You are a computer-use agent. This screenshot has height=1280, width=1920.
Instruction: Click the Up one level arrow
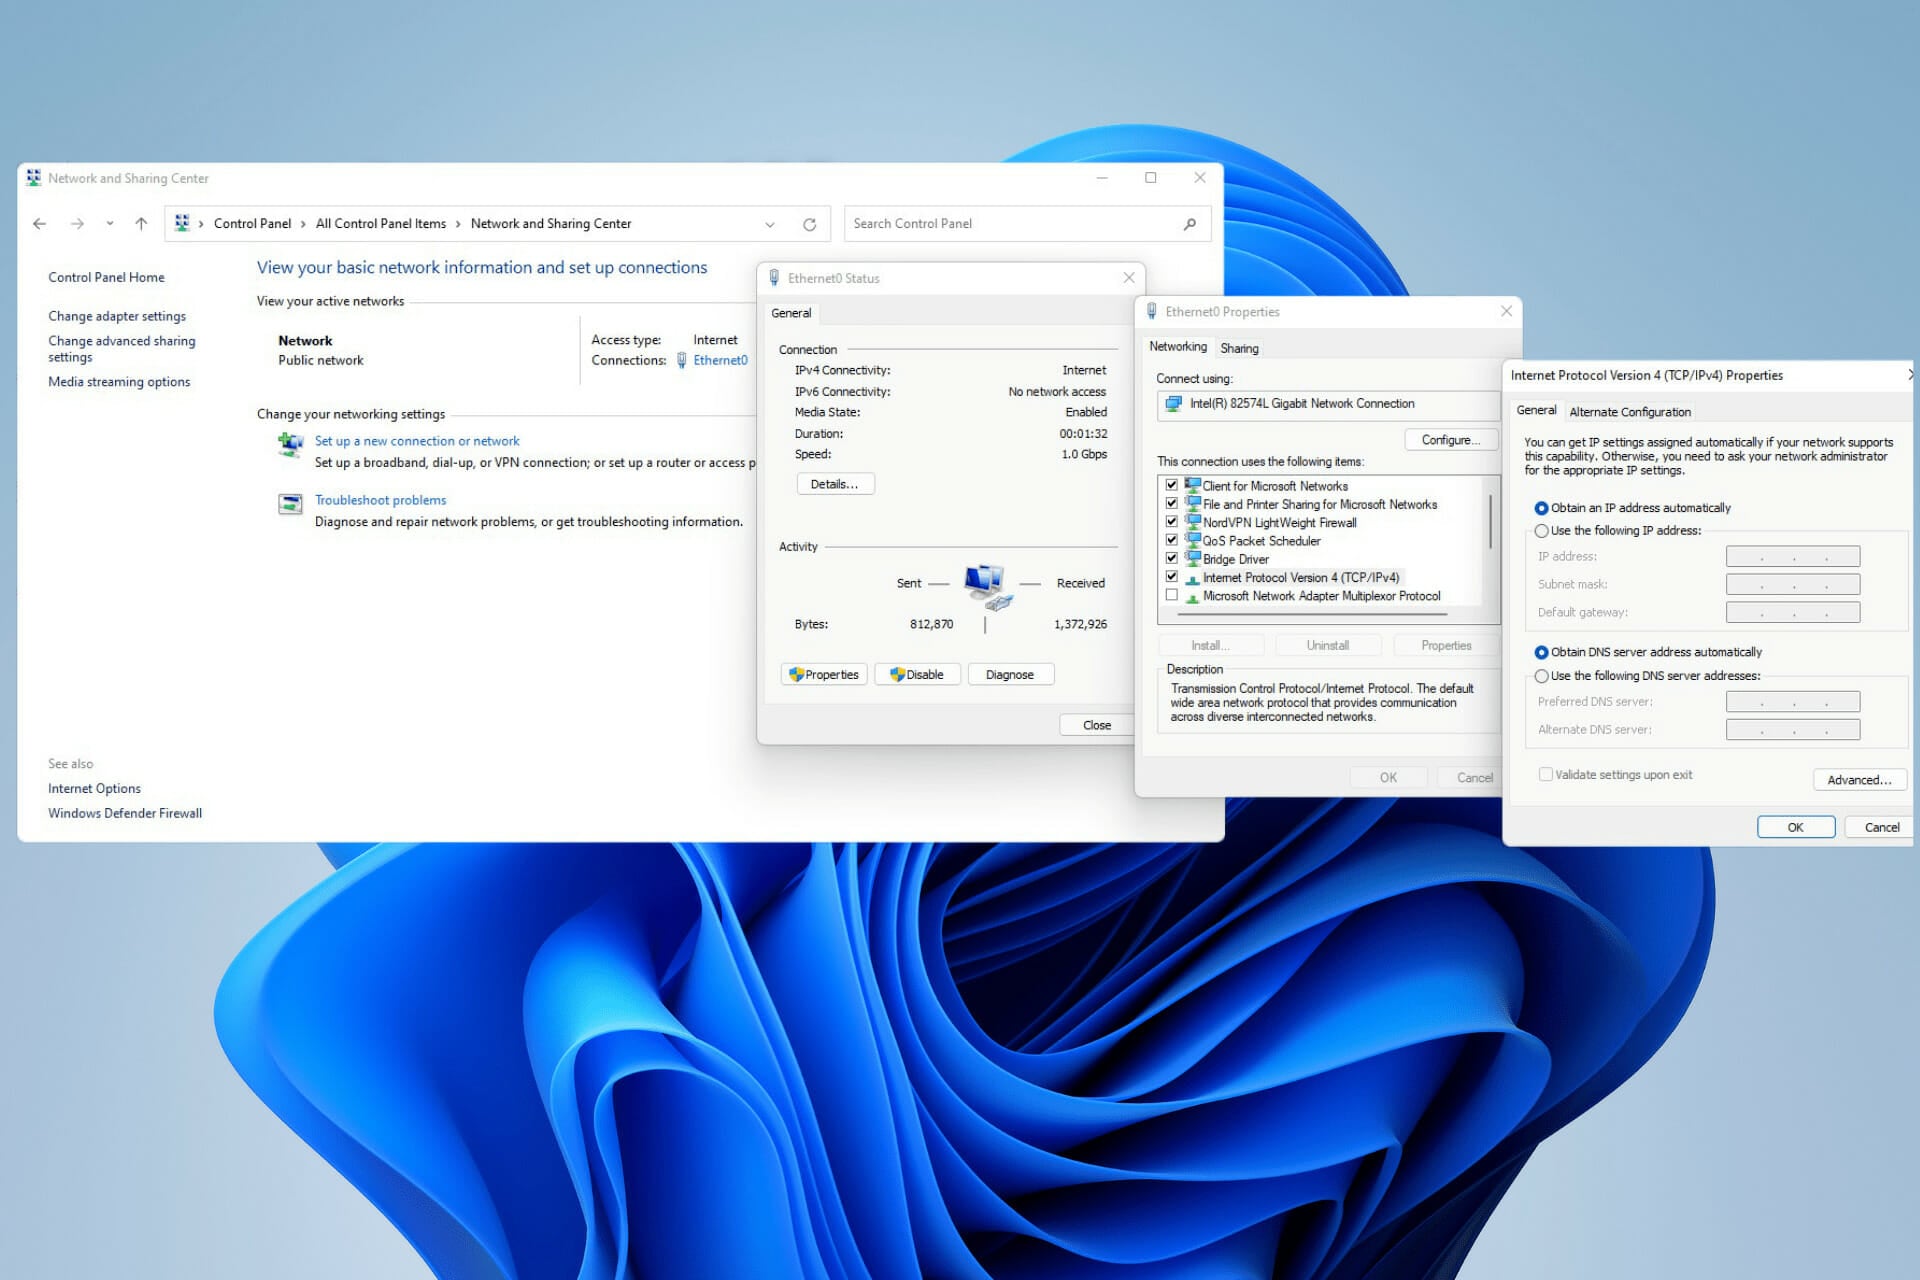139,223
